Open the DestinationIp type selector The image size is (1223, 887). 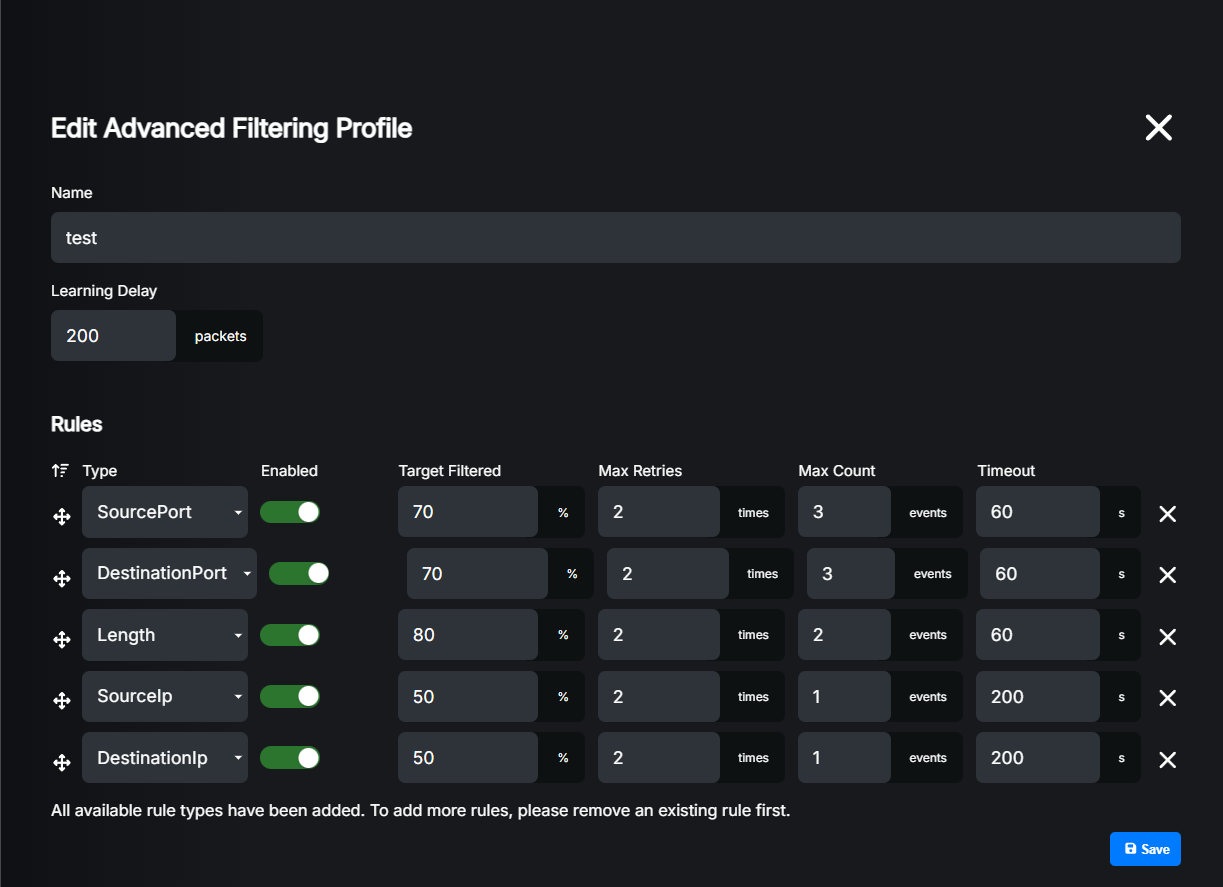click(x=165, y=758)
